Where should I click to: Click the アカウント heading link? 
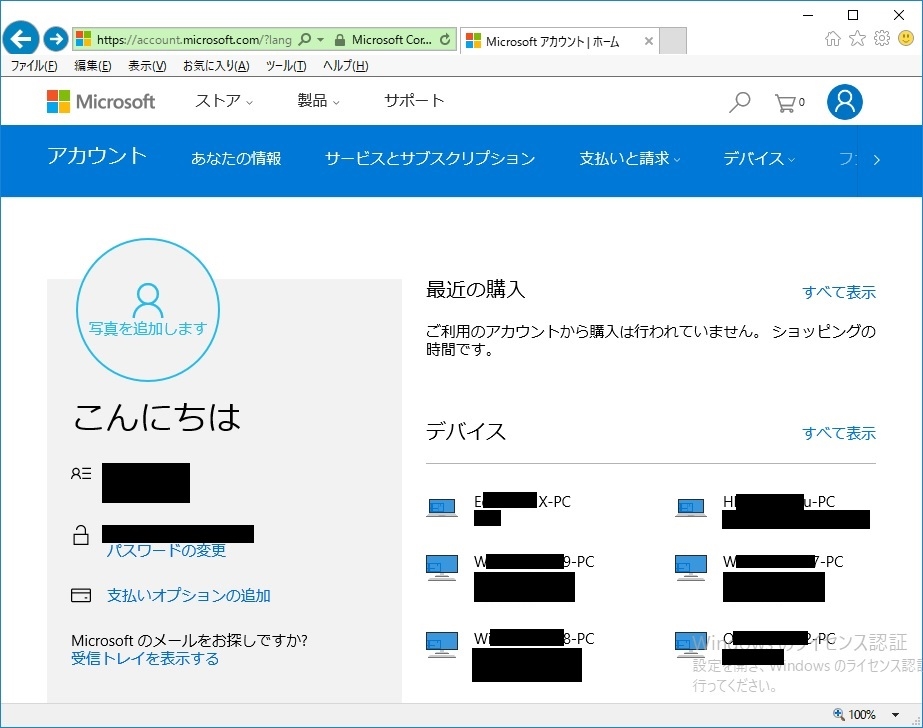[97, 156]
